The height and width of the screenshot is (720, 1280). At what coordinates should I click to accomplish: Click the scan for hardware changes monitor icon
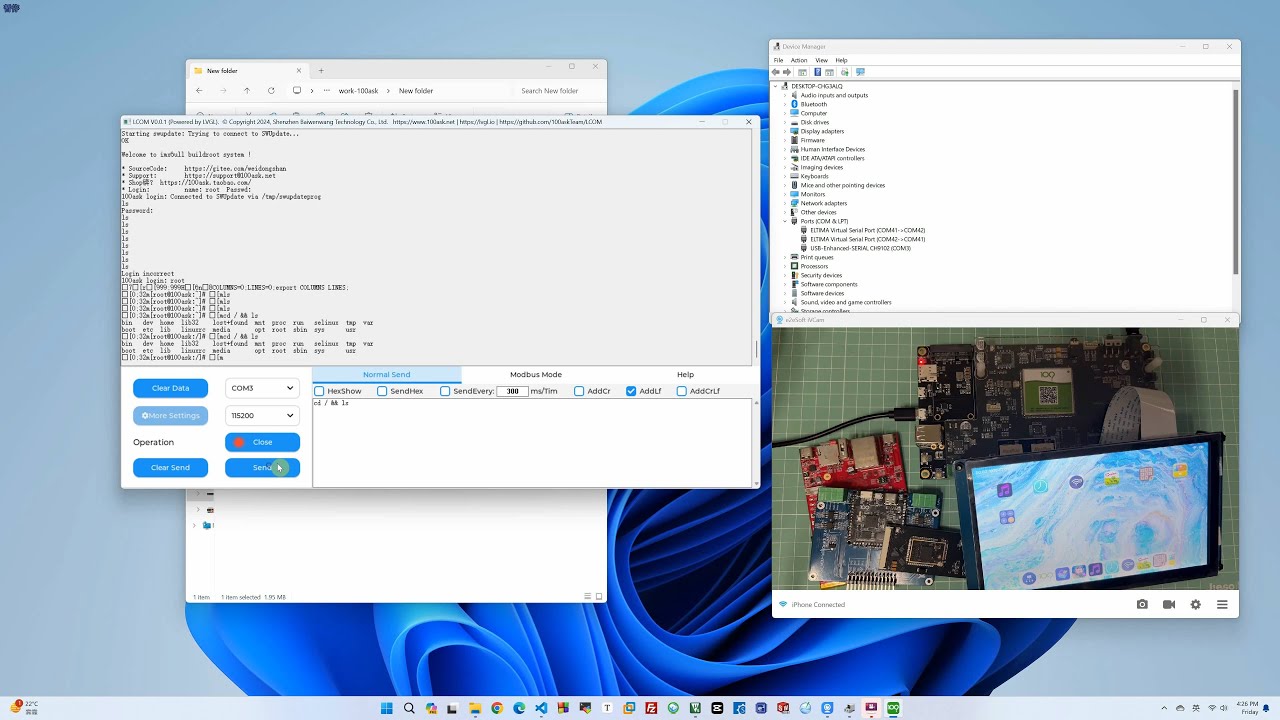tap(860, 72)
